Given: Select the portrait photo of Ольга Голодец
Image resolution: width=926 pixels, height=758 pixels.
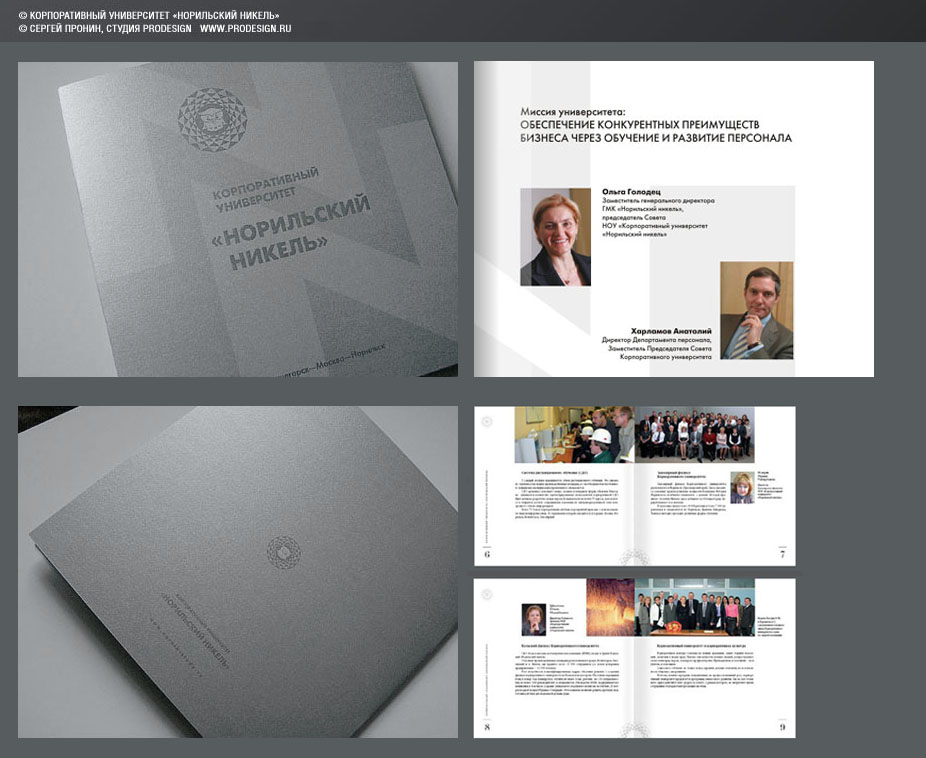Looking at the screenshot, I should pos(555,237).
